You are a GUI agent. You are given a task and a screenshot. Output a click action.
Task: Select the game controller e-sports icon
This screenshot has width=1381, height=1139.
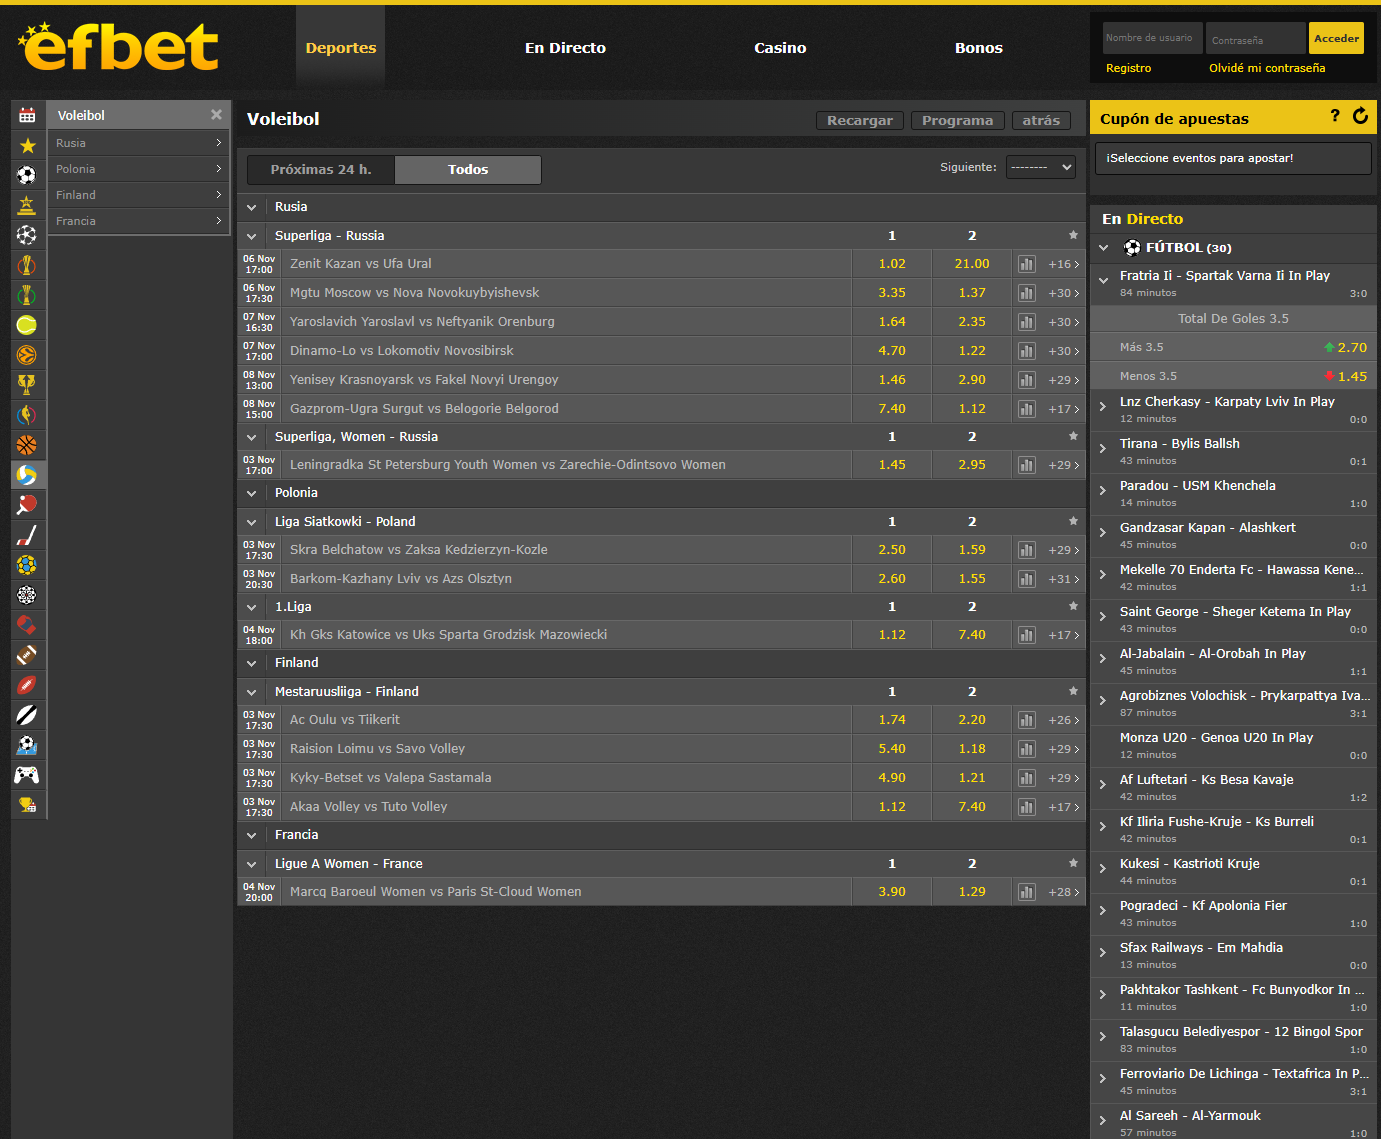27,775
